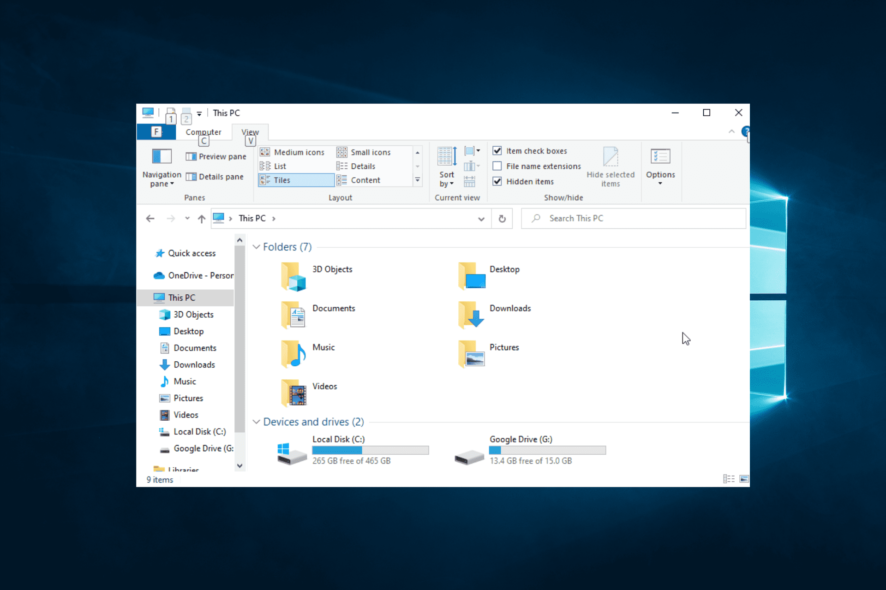Click Google Drive (G:) usage bar

point(548,450)
